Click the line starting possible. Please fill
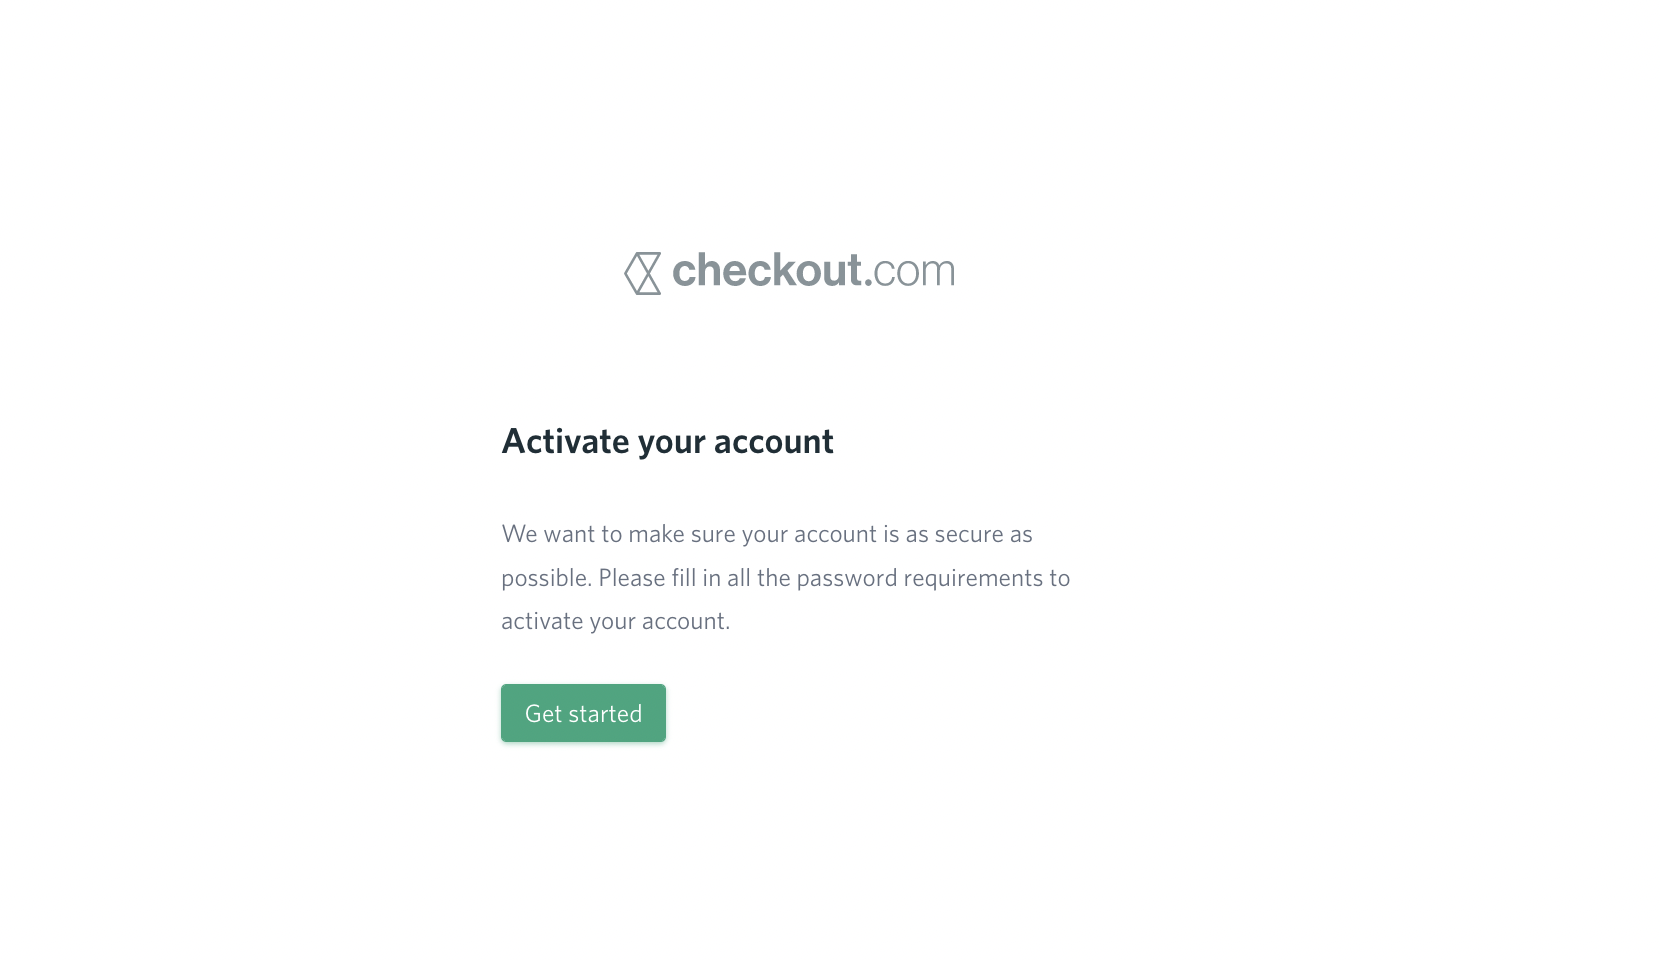The image size is (1660, 960). [785, 578]
